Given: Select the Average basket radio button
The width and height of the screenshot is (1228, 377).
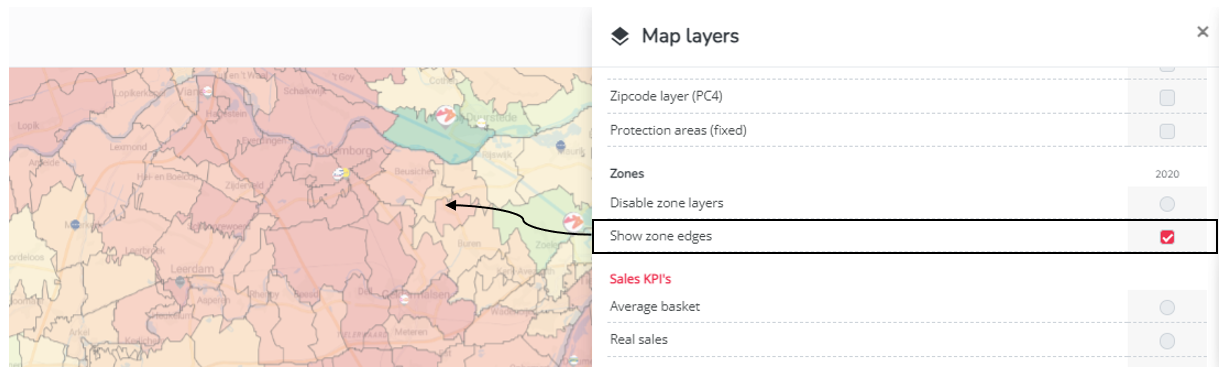Looking at the screenshot, I should click(1167, 307).
